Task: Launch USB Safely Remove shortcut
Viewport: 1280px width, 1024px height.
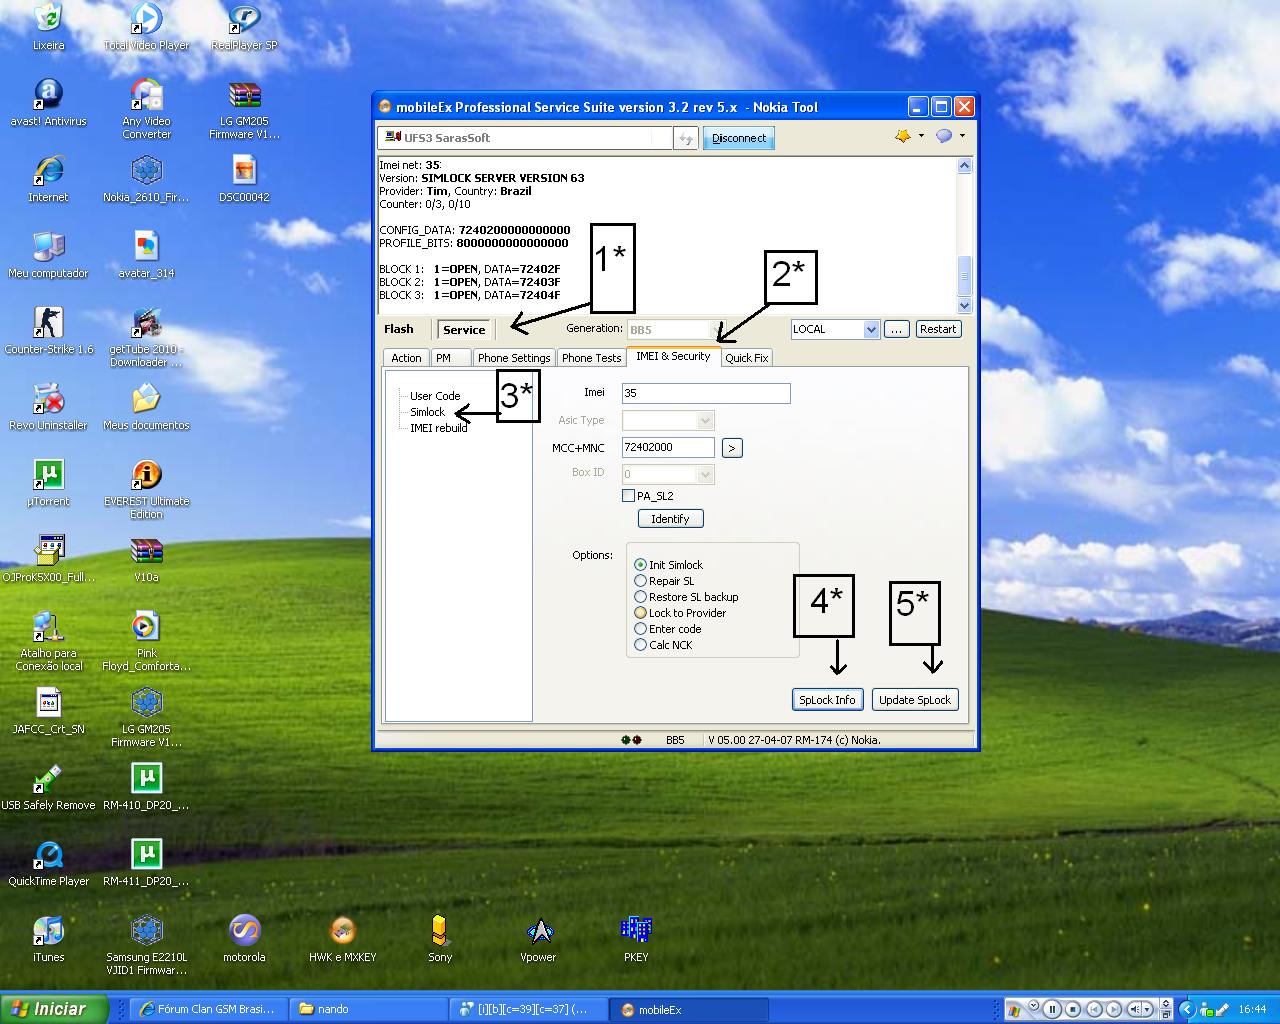Action: (x=48, y=787)
